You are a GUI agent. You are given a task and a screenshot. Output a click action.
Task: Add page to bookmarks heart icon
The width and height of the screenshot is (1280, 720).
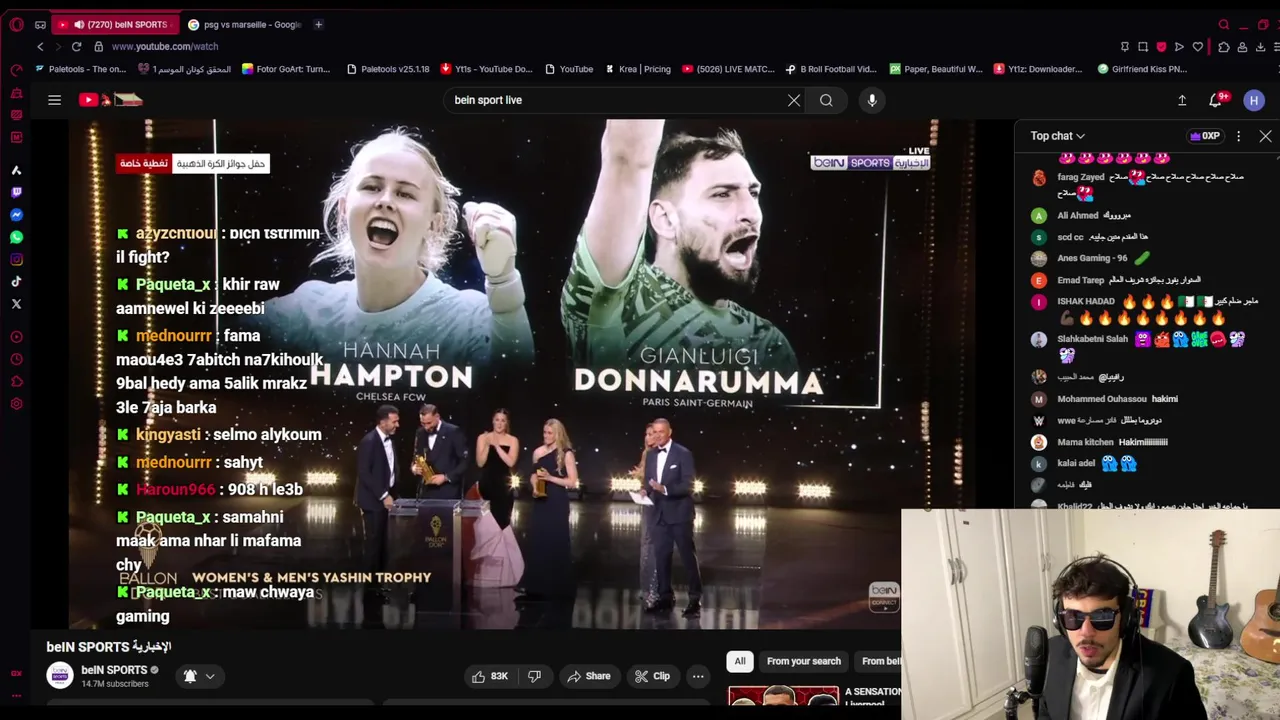1198,47
